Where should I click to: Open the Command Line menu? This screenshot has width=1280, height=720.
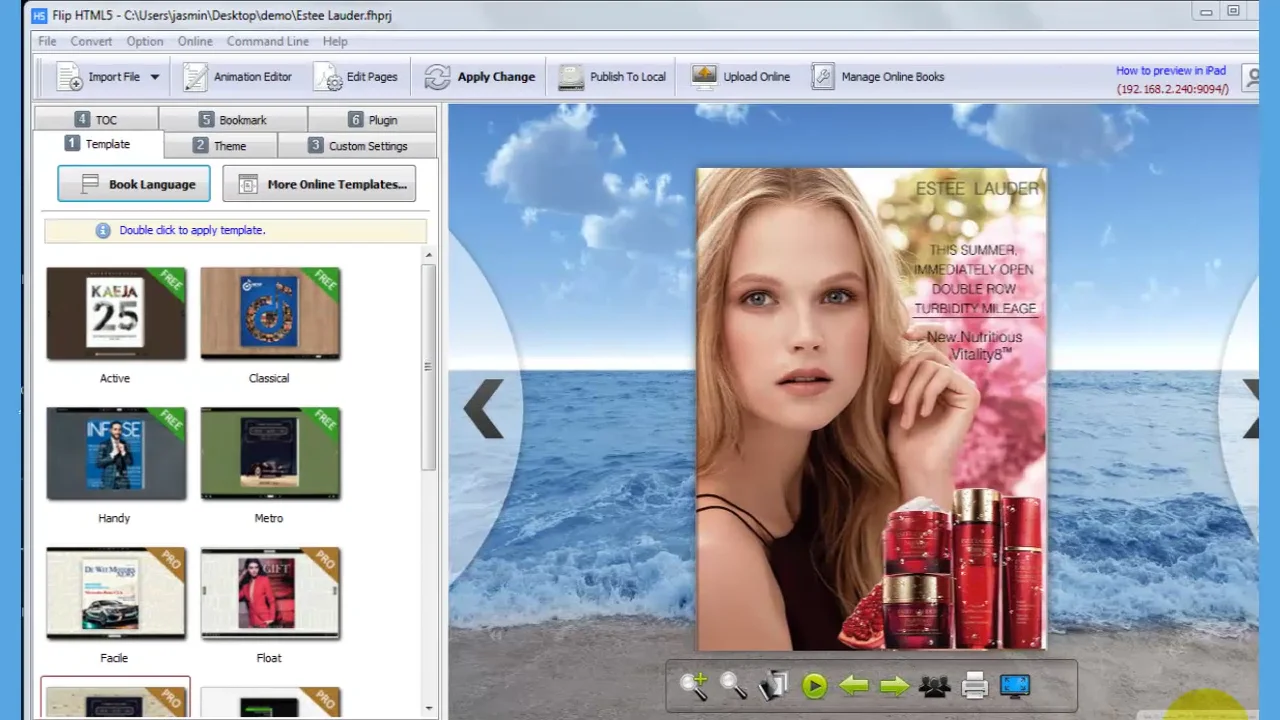coord(267,41)
